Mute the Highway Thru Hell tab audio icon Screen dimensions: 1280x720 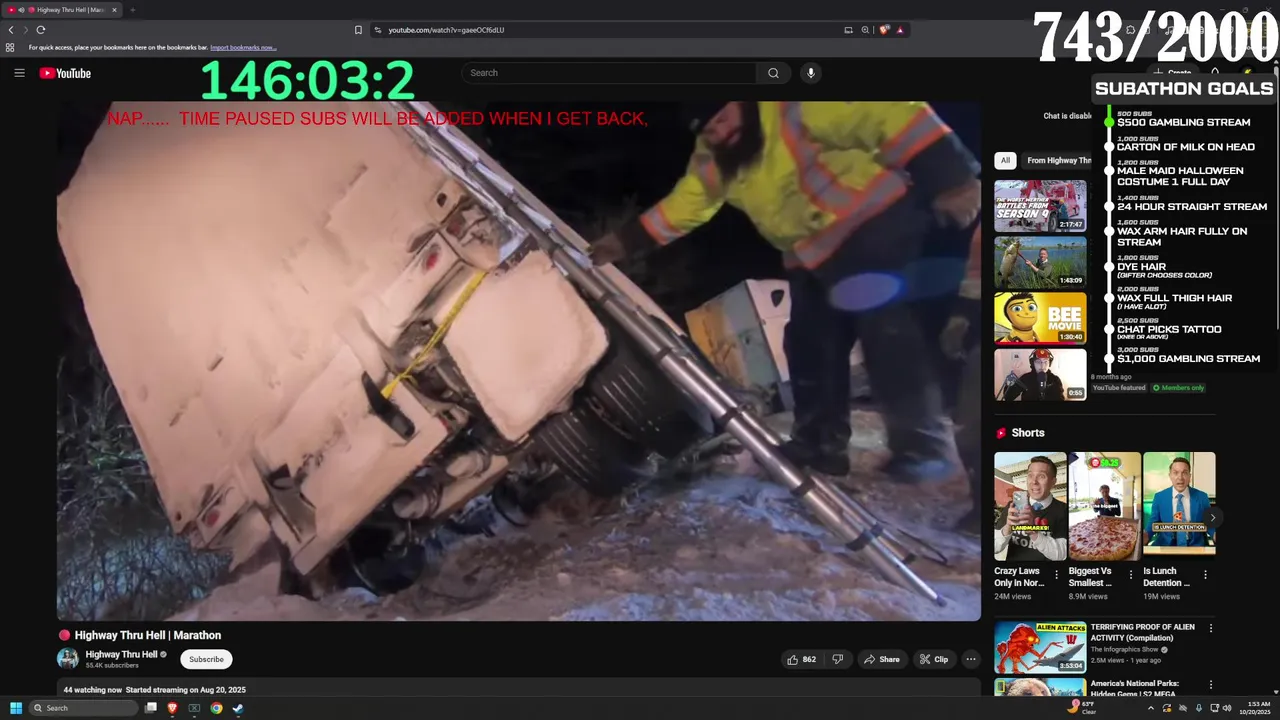[x=21, y=10]
